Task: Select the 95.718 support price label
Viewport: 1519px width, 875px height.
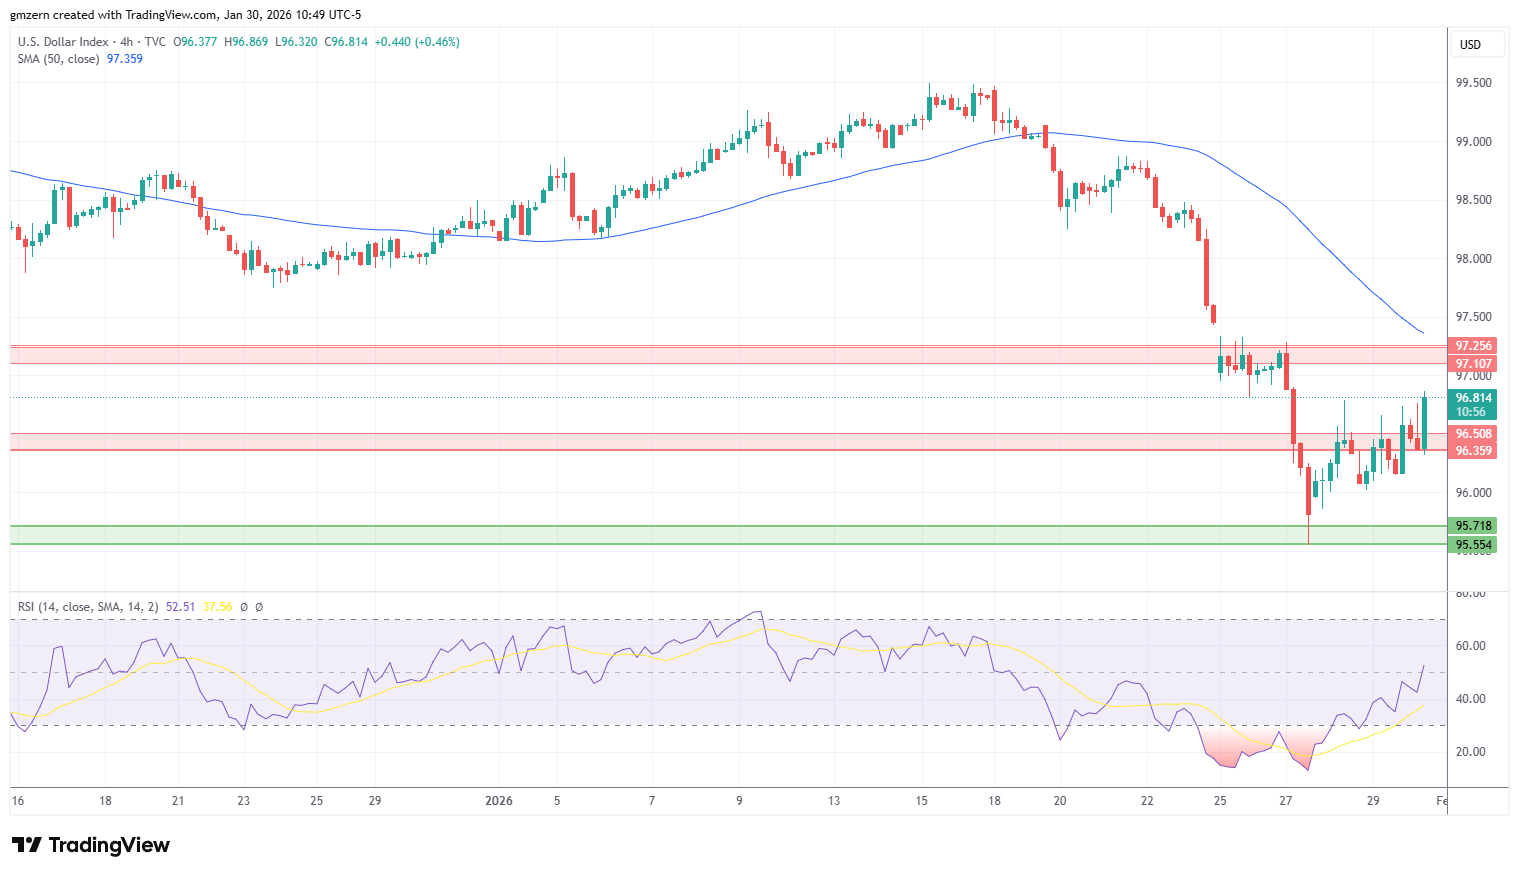Action: point(1473,526)
